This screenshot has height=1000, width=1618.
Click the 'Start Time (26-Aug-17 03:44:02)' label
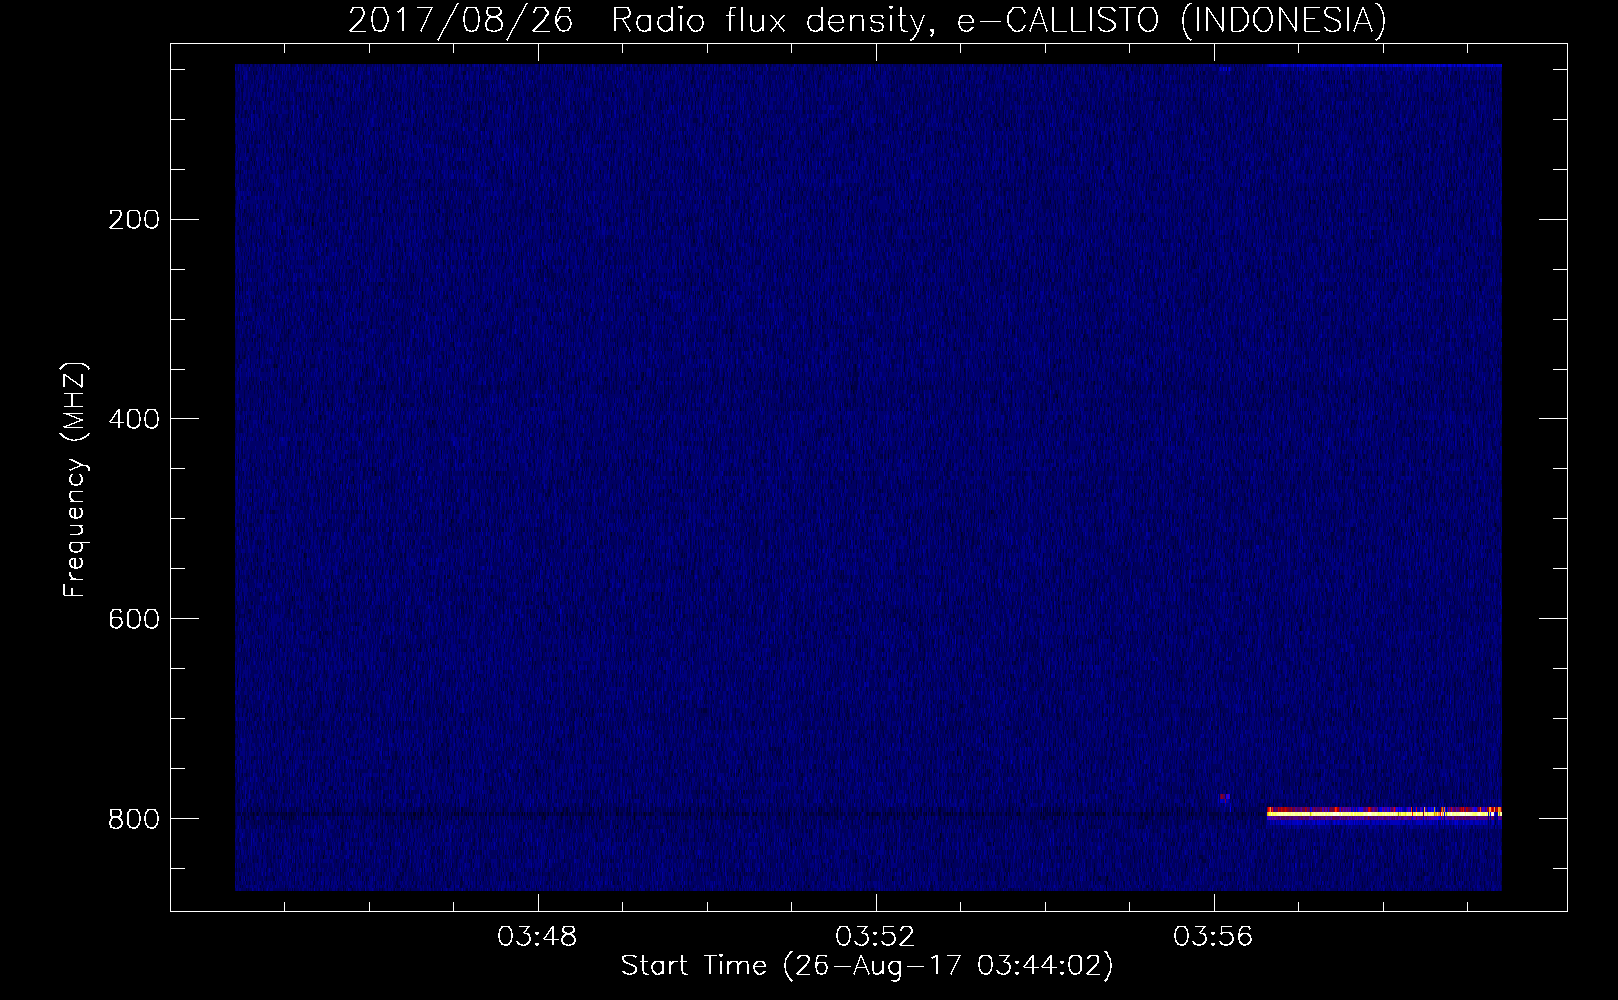point(867,966)
